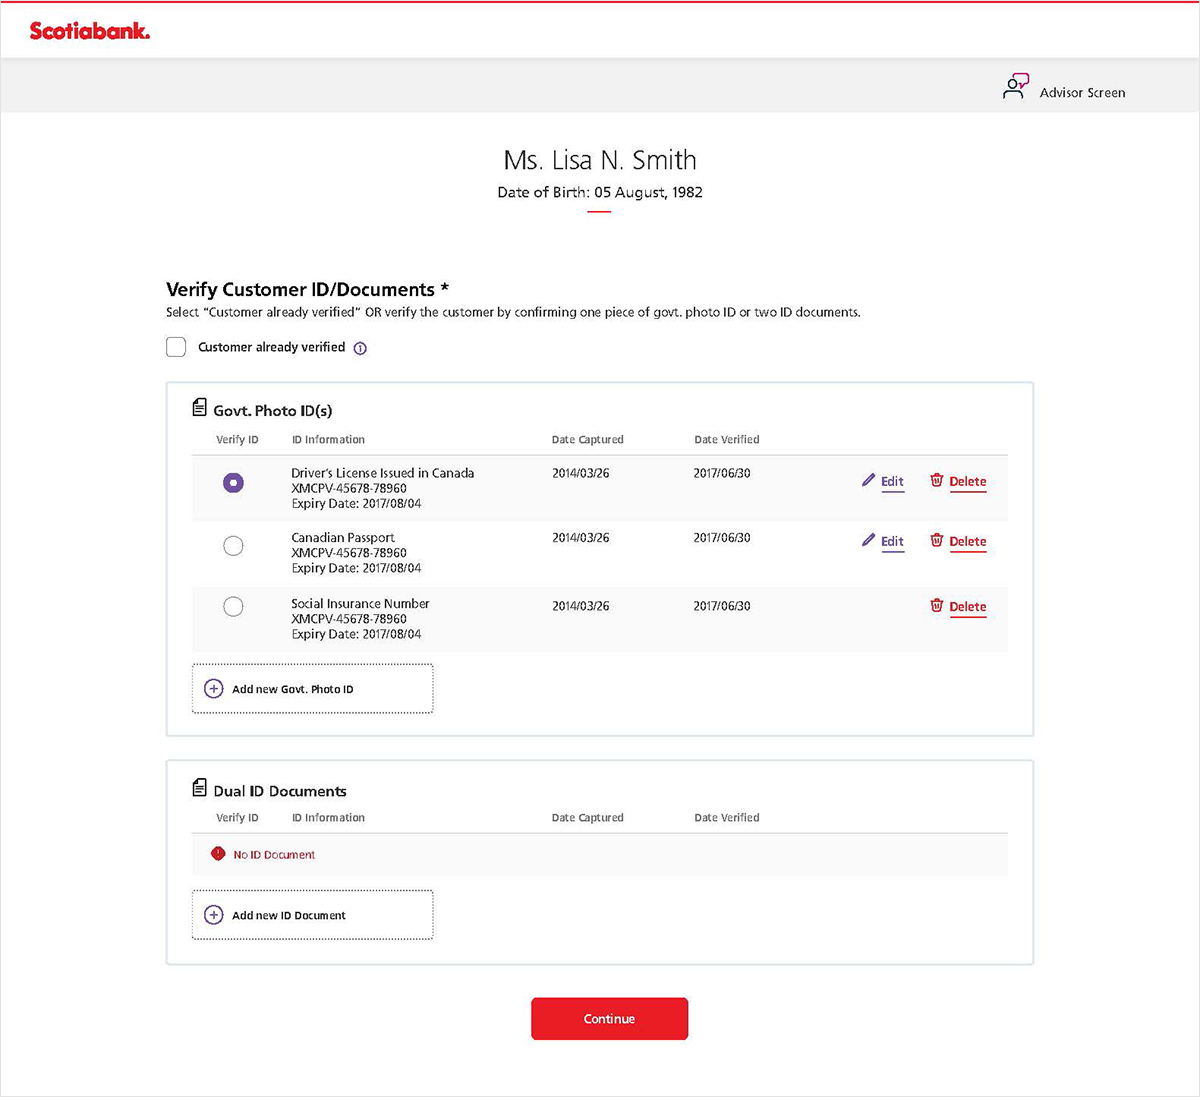Tick the Customer already verified checkbox
Viewport: 1200px width, 1097px height.
(176, 347)
